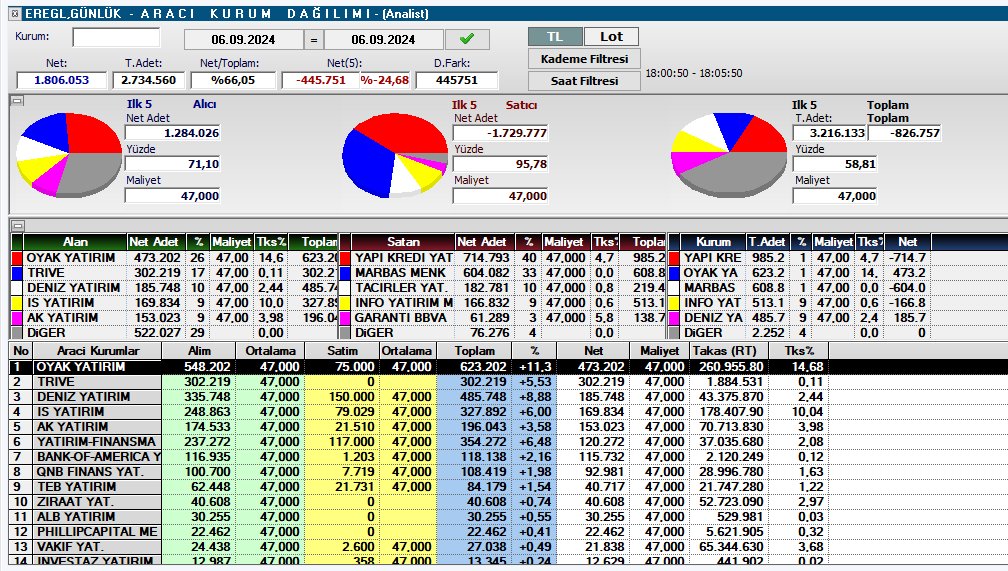Screen dimensions: 1008x571
Task: Select the OYAK YATIRIM row in bottom table
Action: click(x=508, y=367)
